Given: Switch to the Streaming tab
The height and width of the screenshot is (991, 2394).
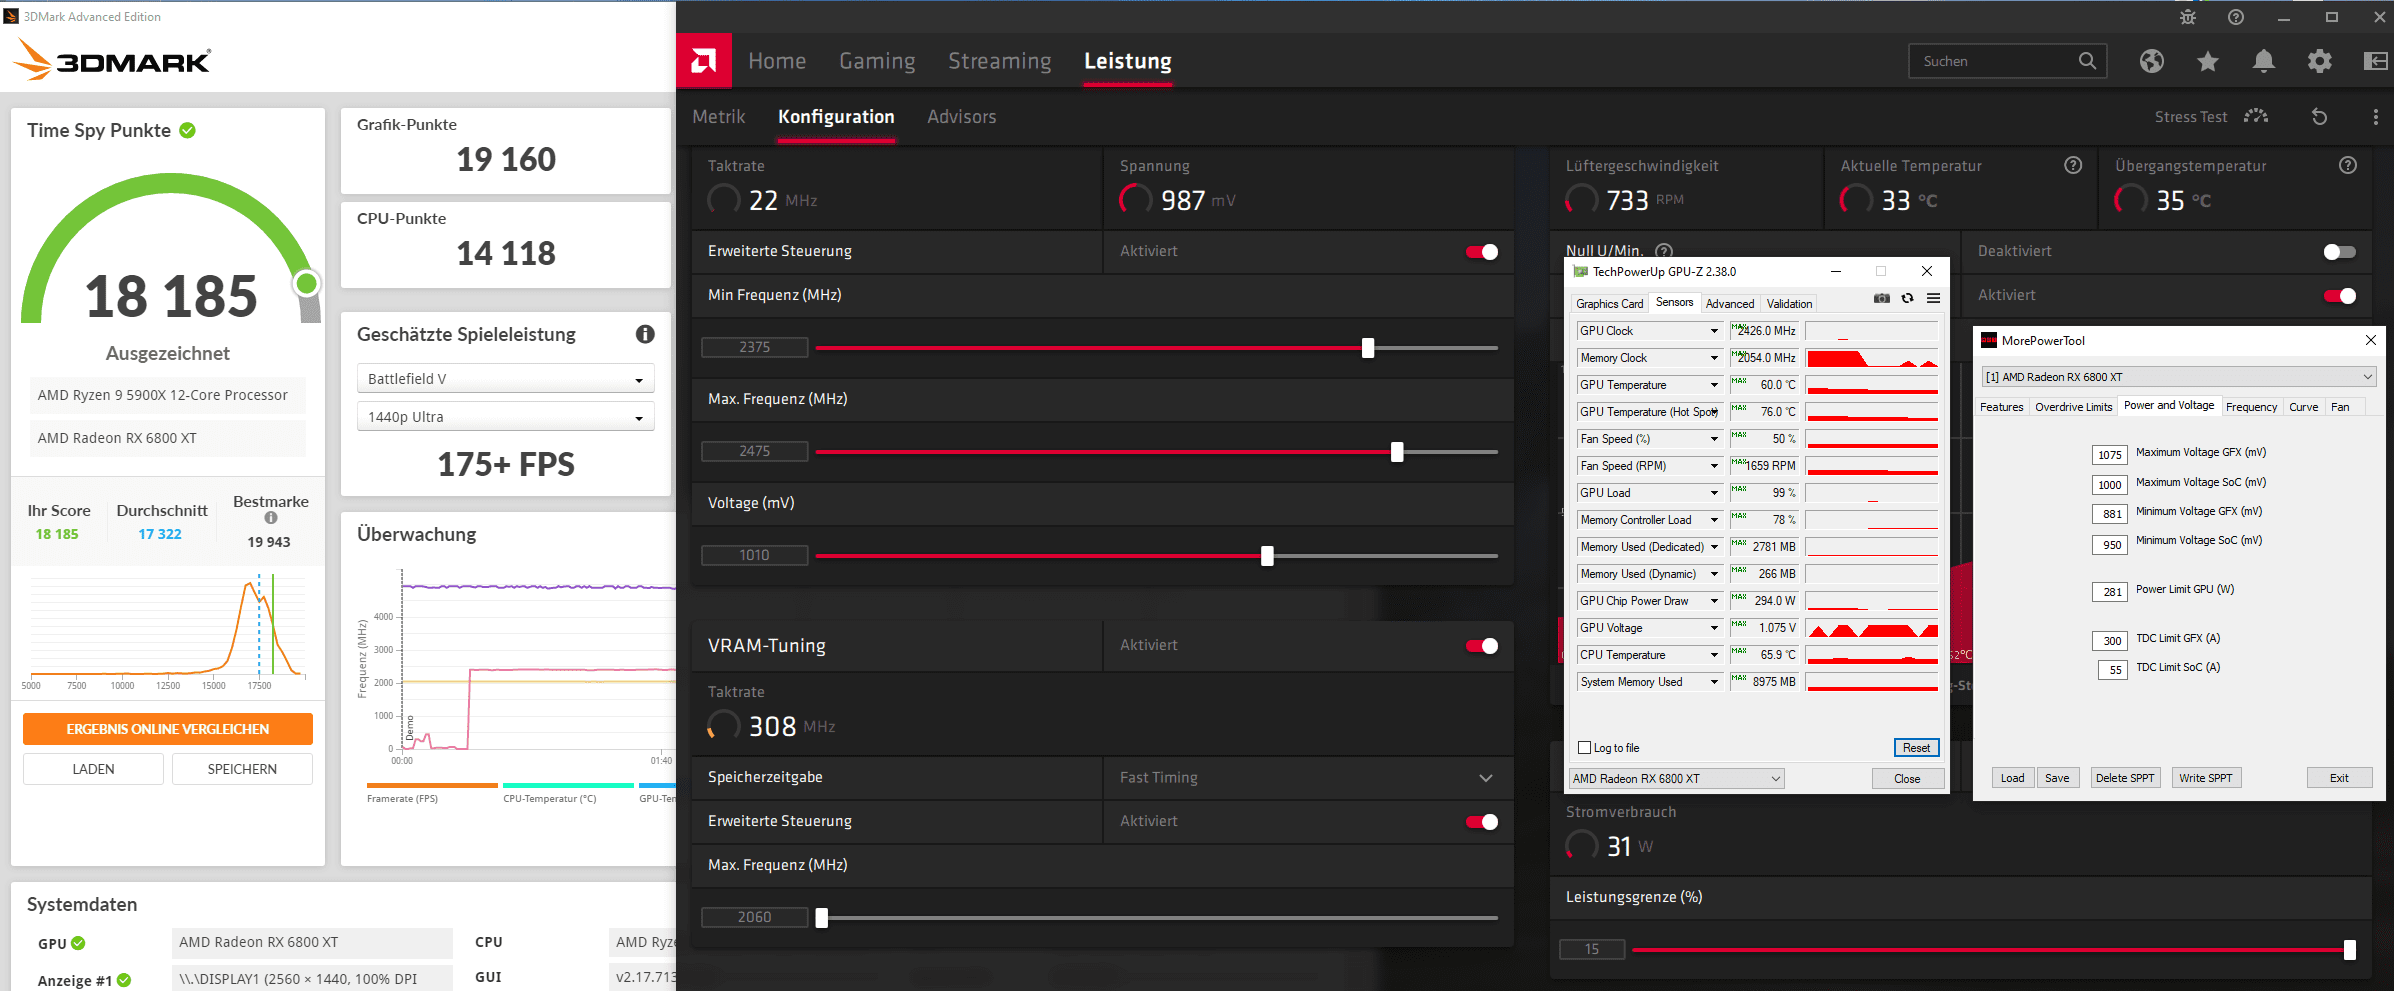Looking at the screenshot, I should tap(1000, 61).
